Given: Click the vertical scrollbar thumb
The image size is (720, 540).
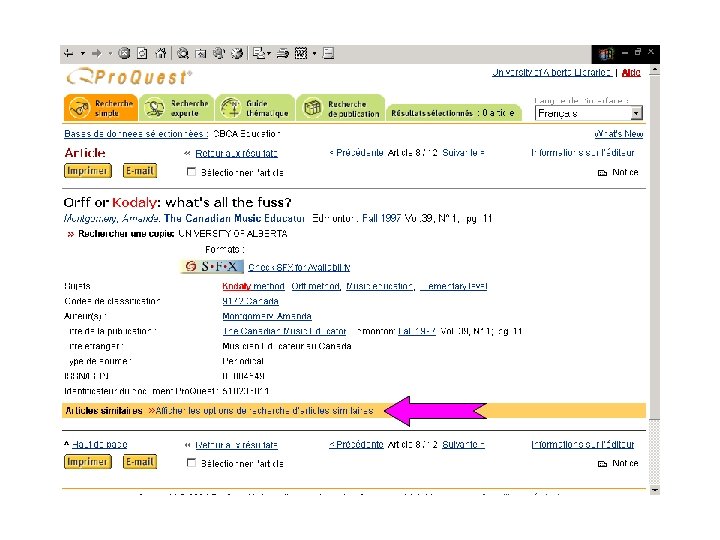Looking at the screenshot, I should 654,248.
